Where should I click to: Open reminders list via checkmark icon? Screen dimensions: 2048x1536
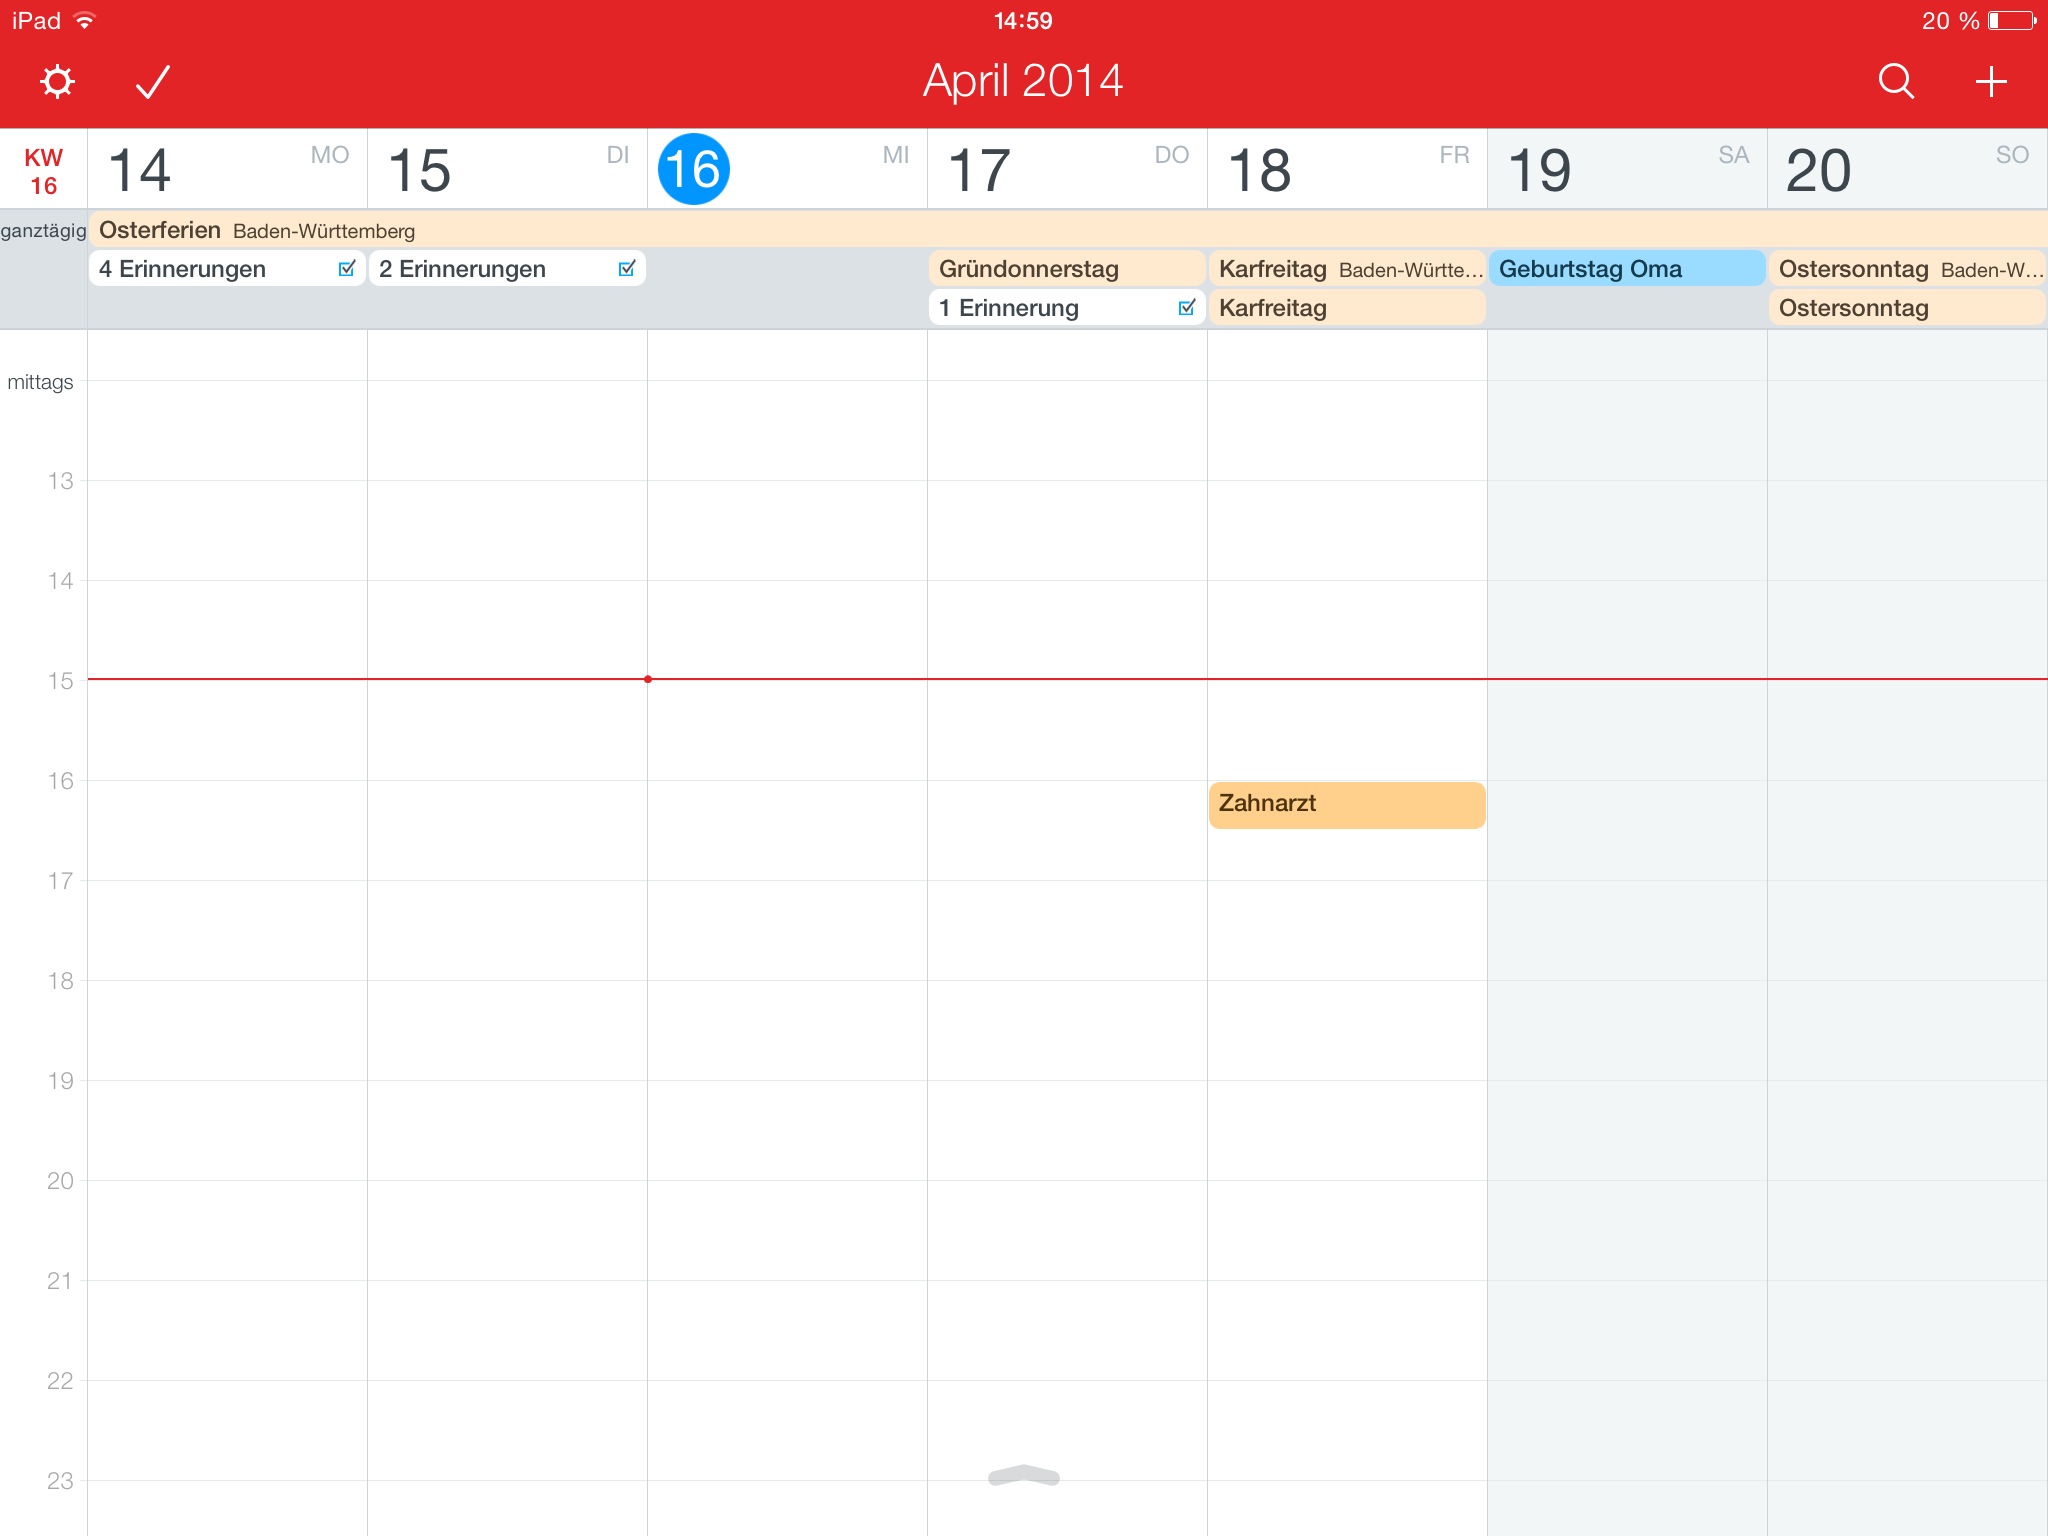point(153,81)
